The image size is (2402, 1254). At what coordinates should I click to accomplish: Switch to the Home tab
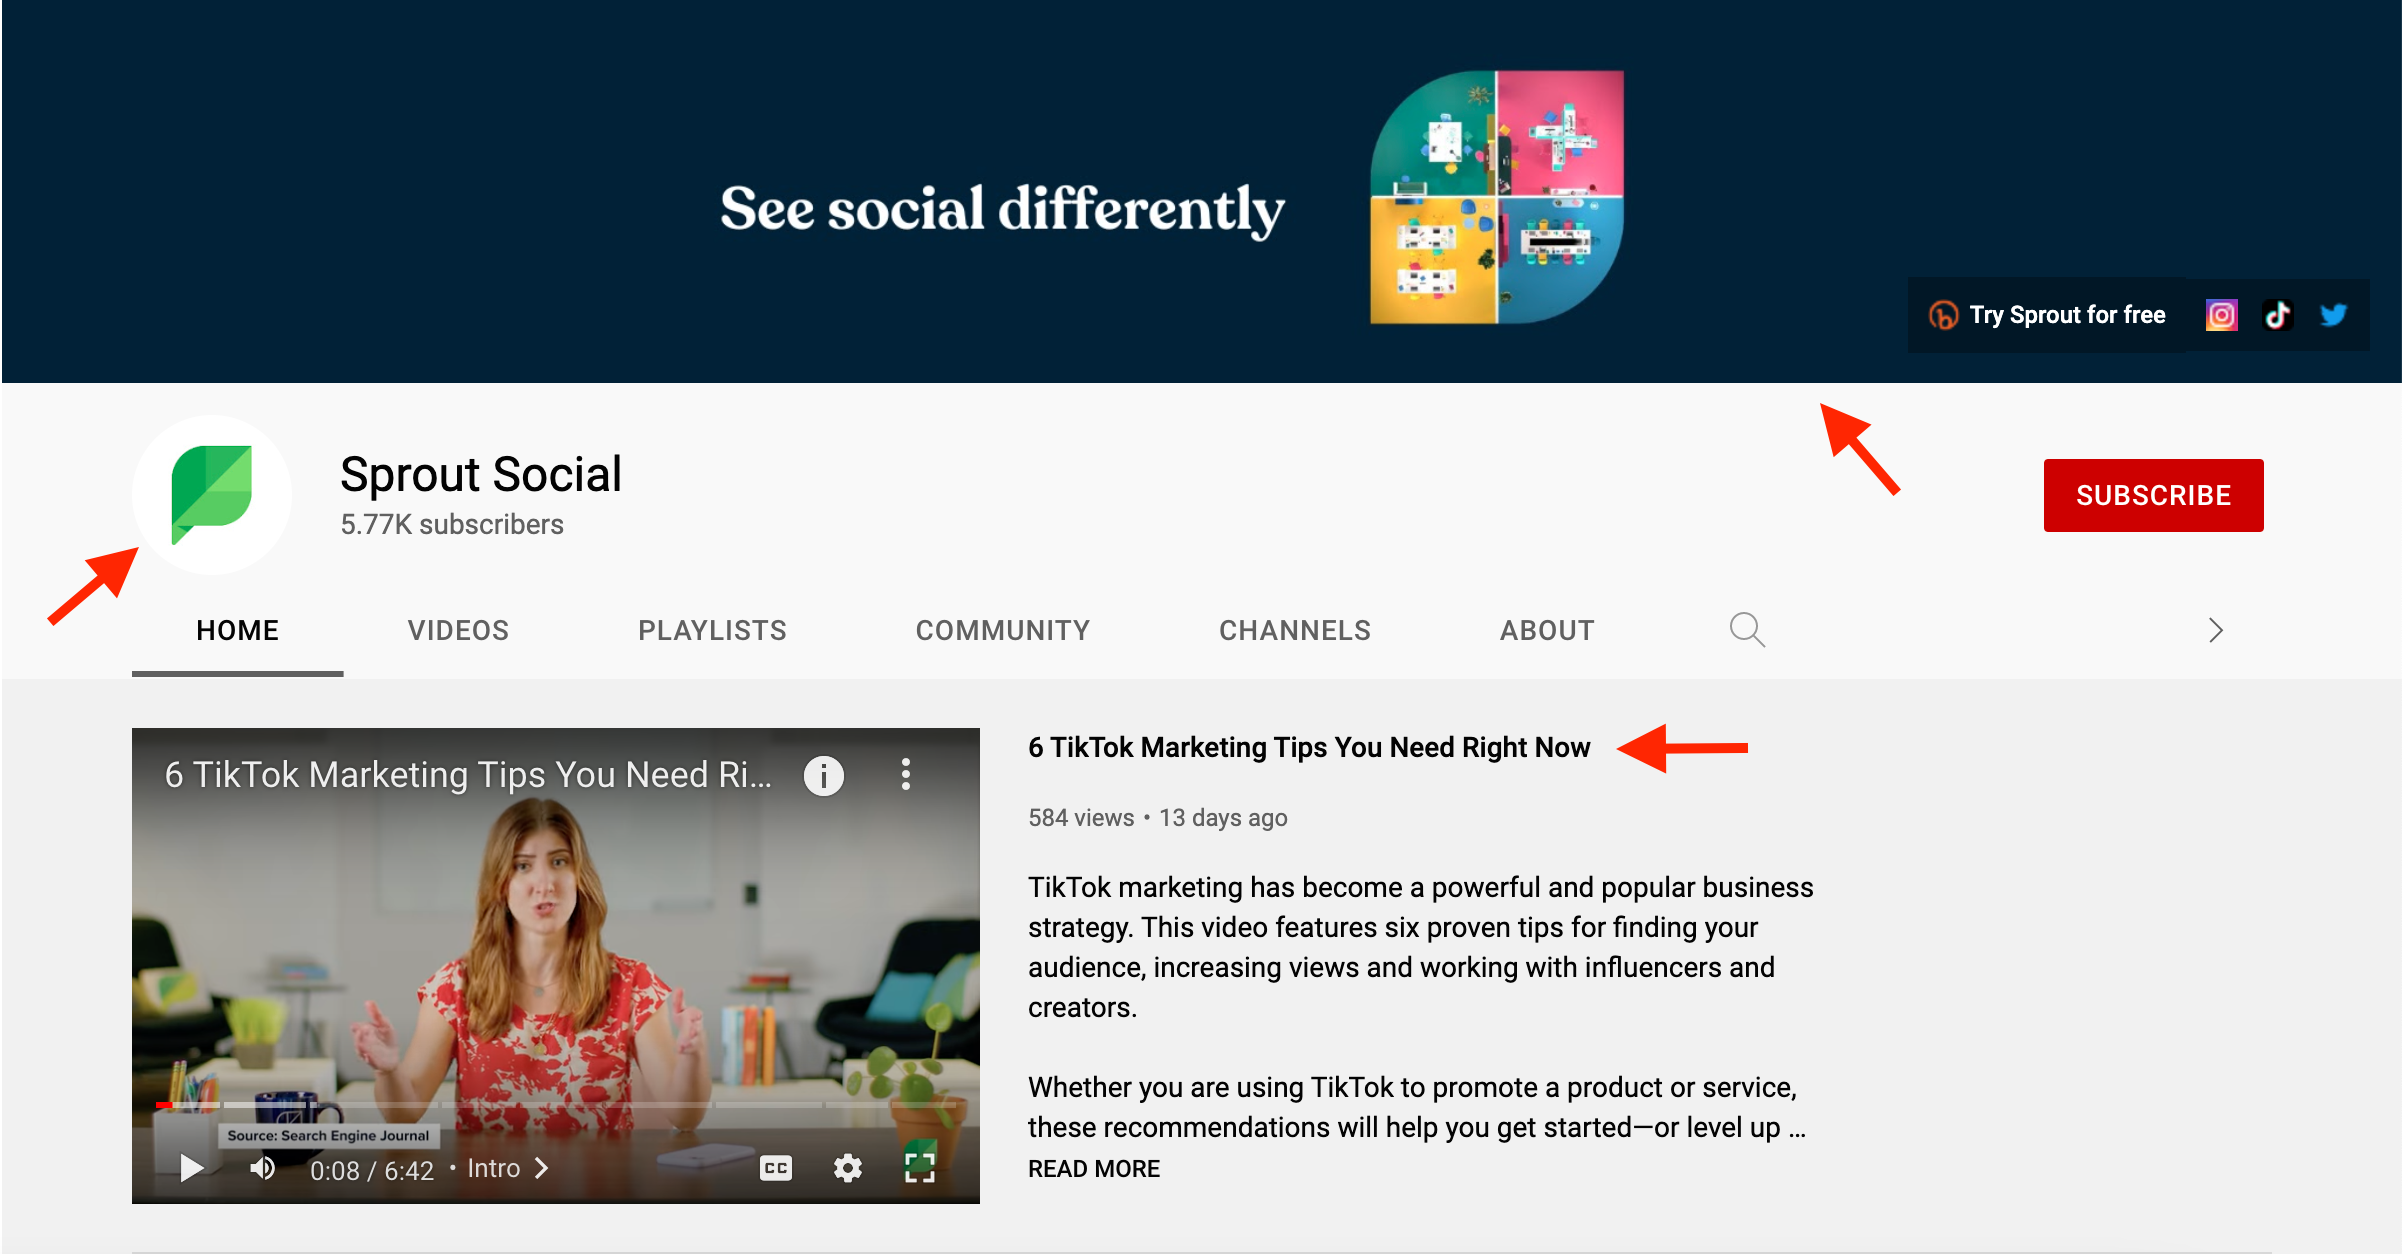(x=237, y=630)
